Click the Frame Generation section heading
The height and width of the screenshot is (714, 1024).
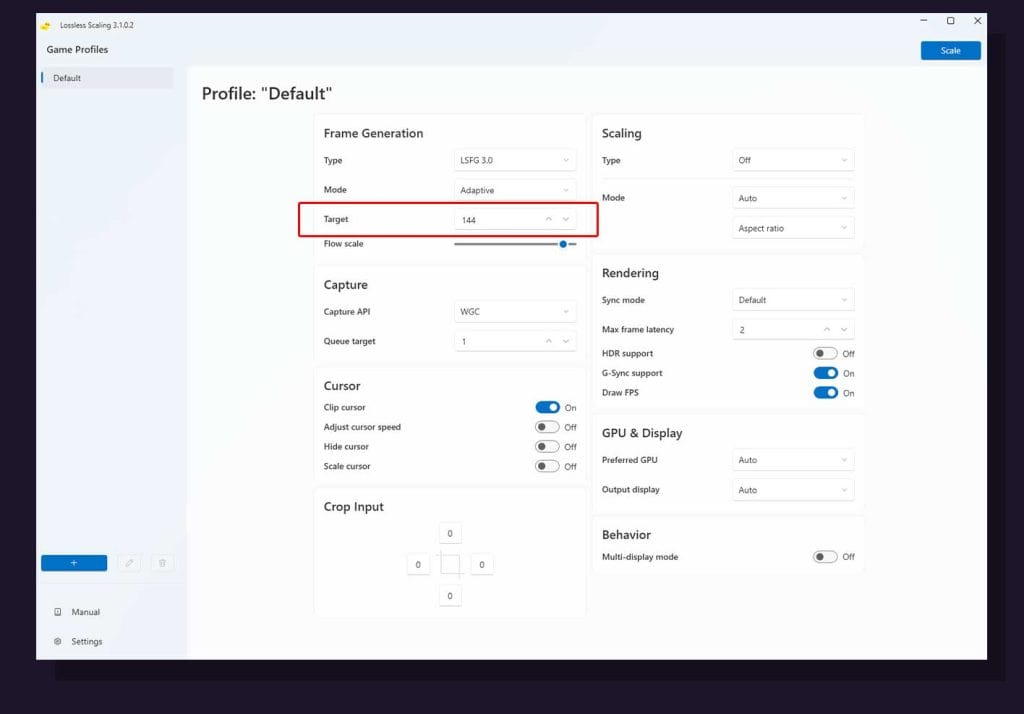point(374,133)
